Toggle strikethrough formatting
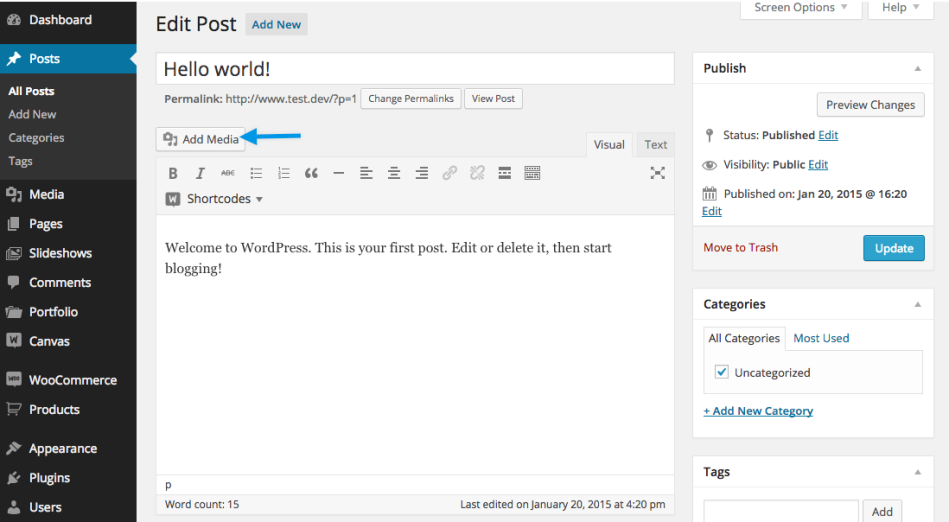 tap(228, 173)
